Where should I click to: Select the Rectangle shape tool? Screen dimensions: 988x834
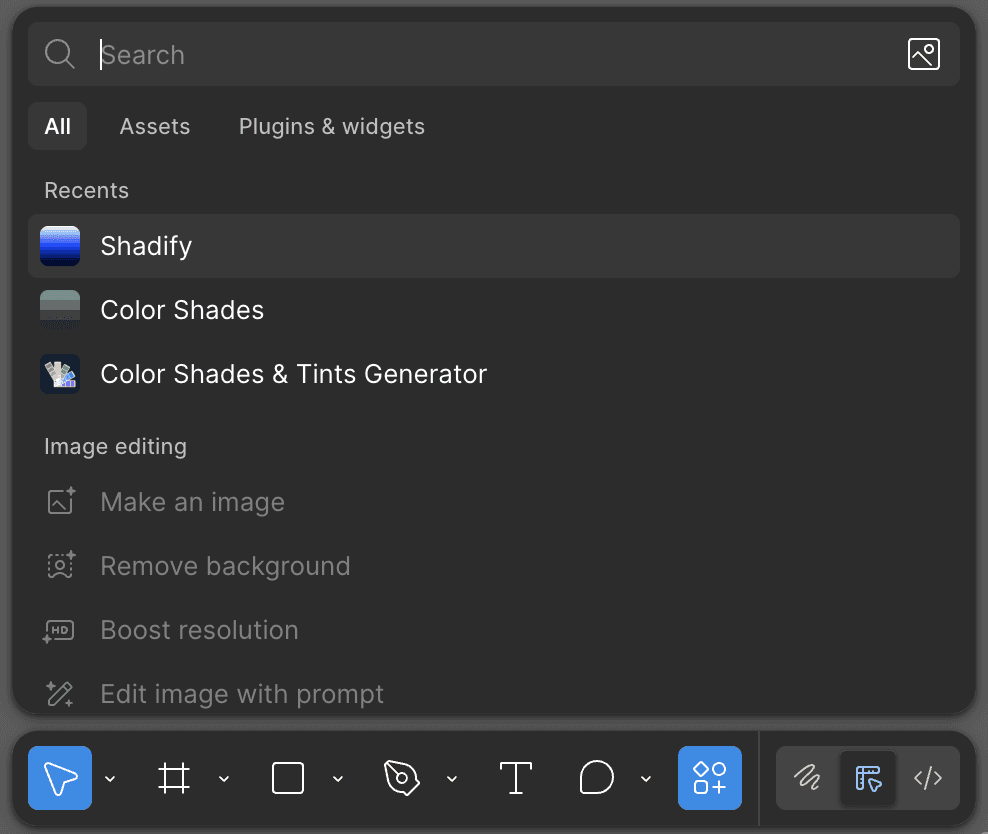pyautogui.click(x=288, y=778)
